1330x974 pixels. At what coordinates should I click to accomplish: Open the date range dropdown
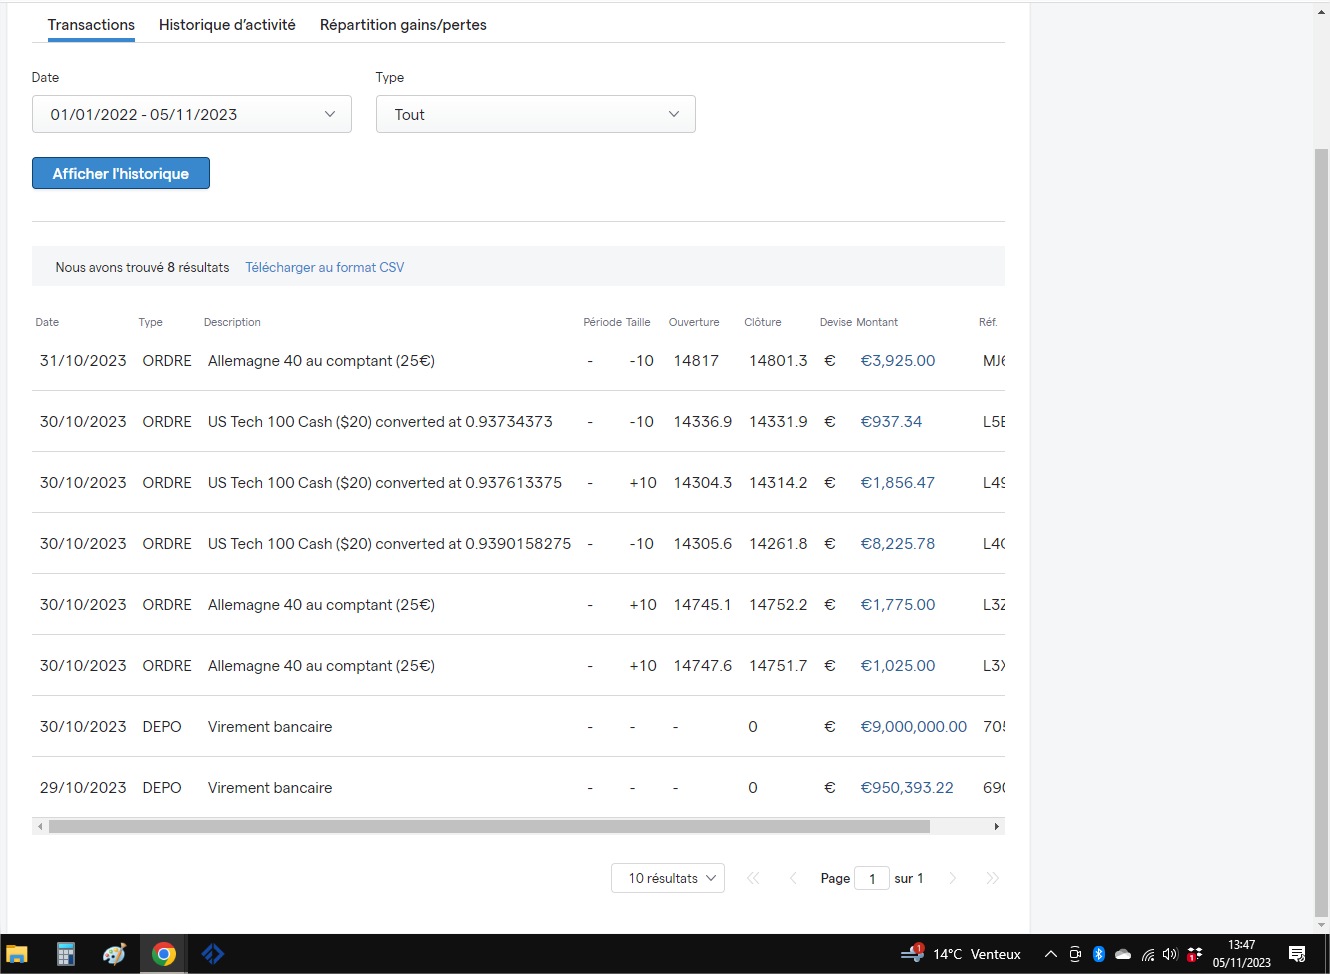[x=192, y=114]
